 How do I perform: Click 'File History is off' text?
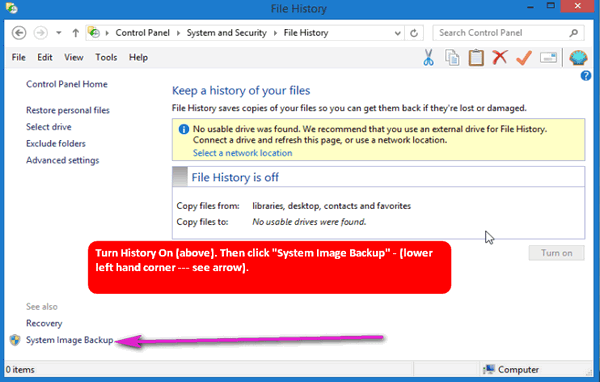(235, 178)
